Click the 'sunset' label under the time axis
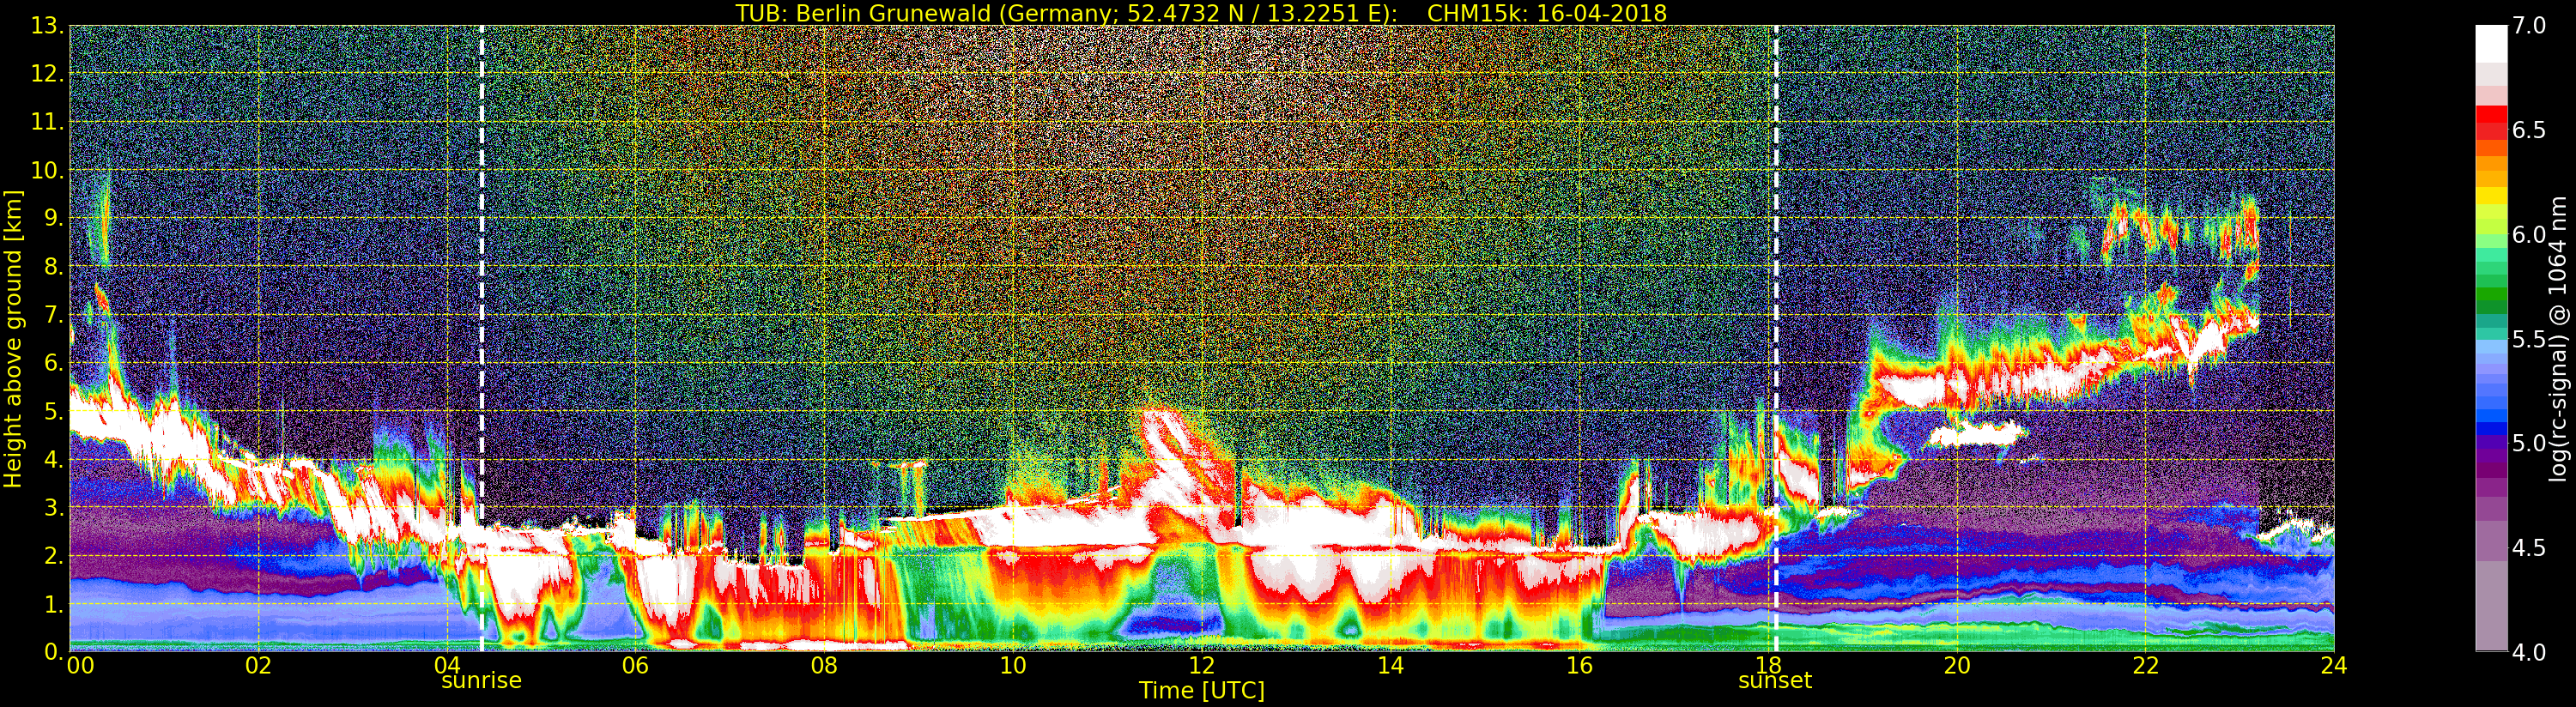The width and height of the screenshot is (2576, 707). [1775, 681]
